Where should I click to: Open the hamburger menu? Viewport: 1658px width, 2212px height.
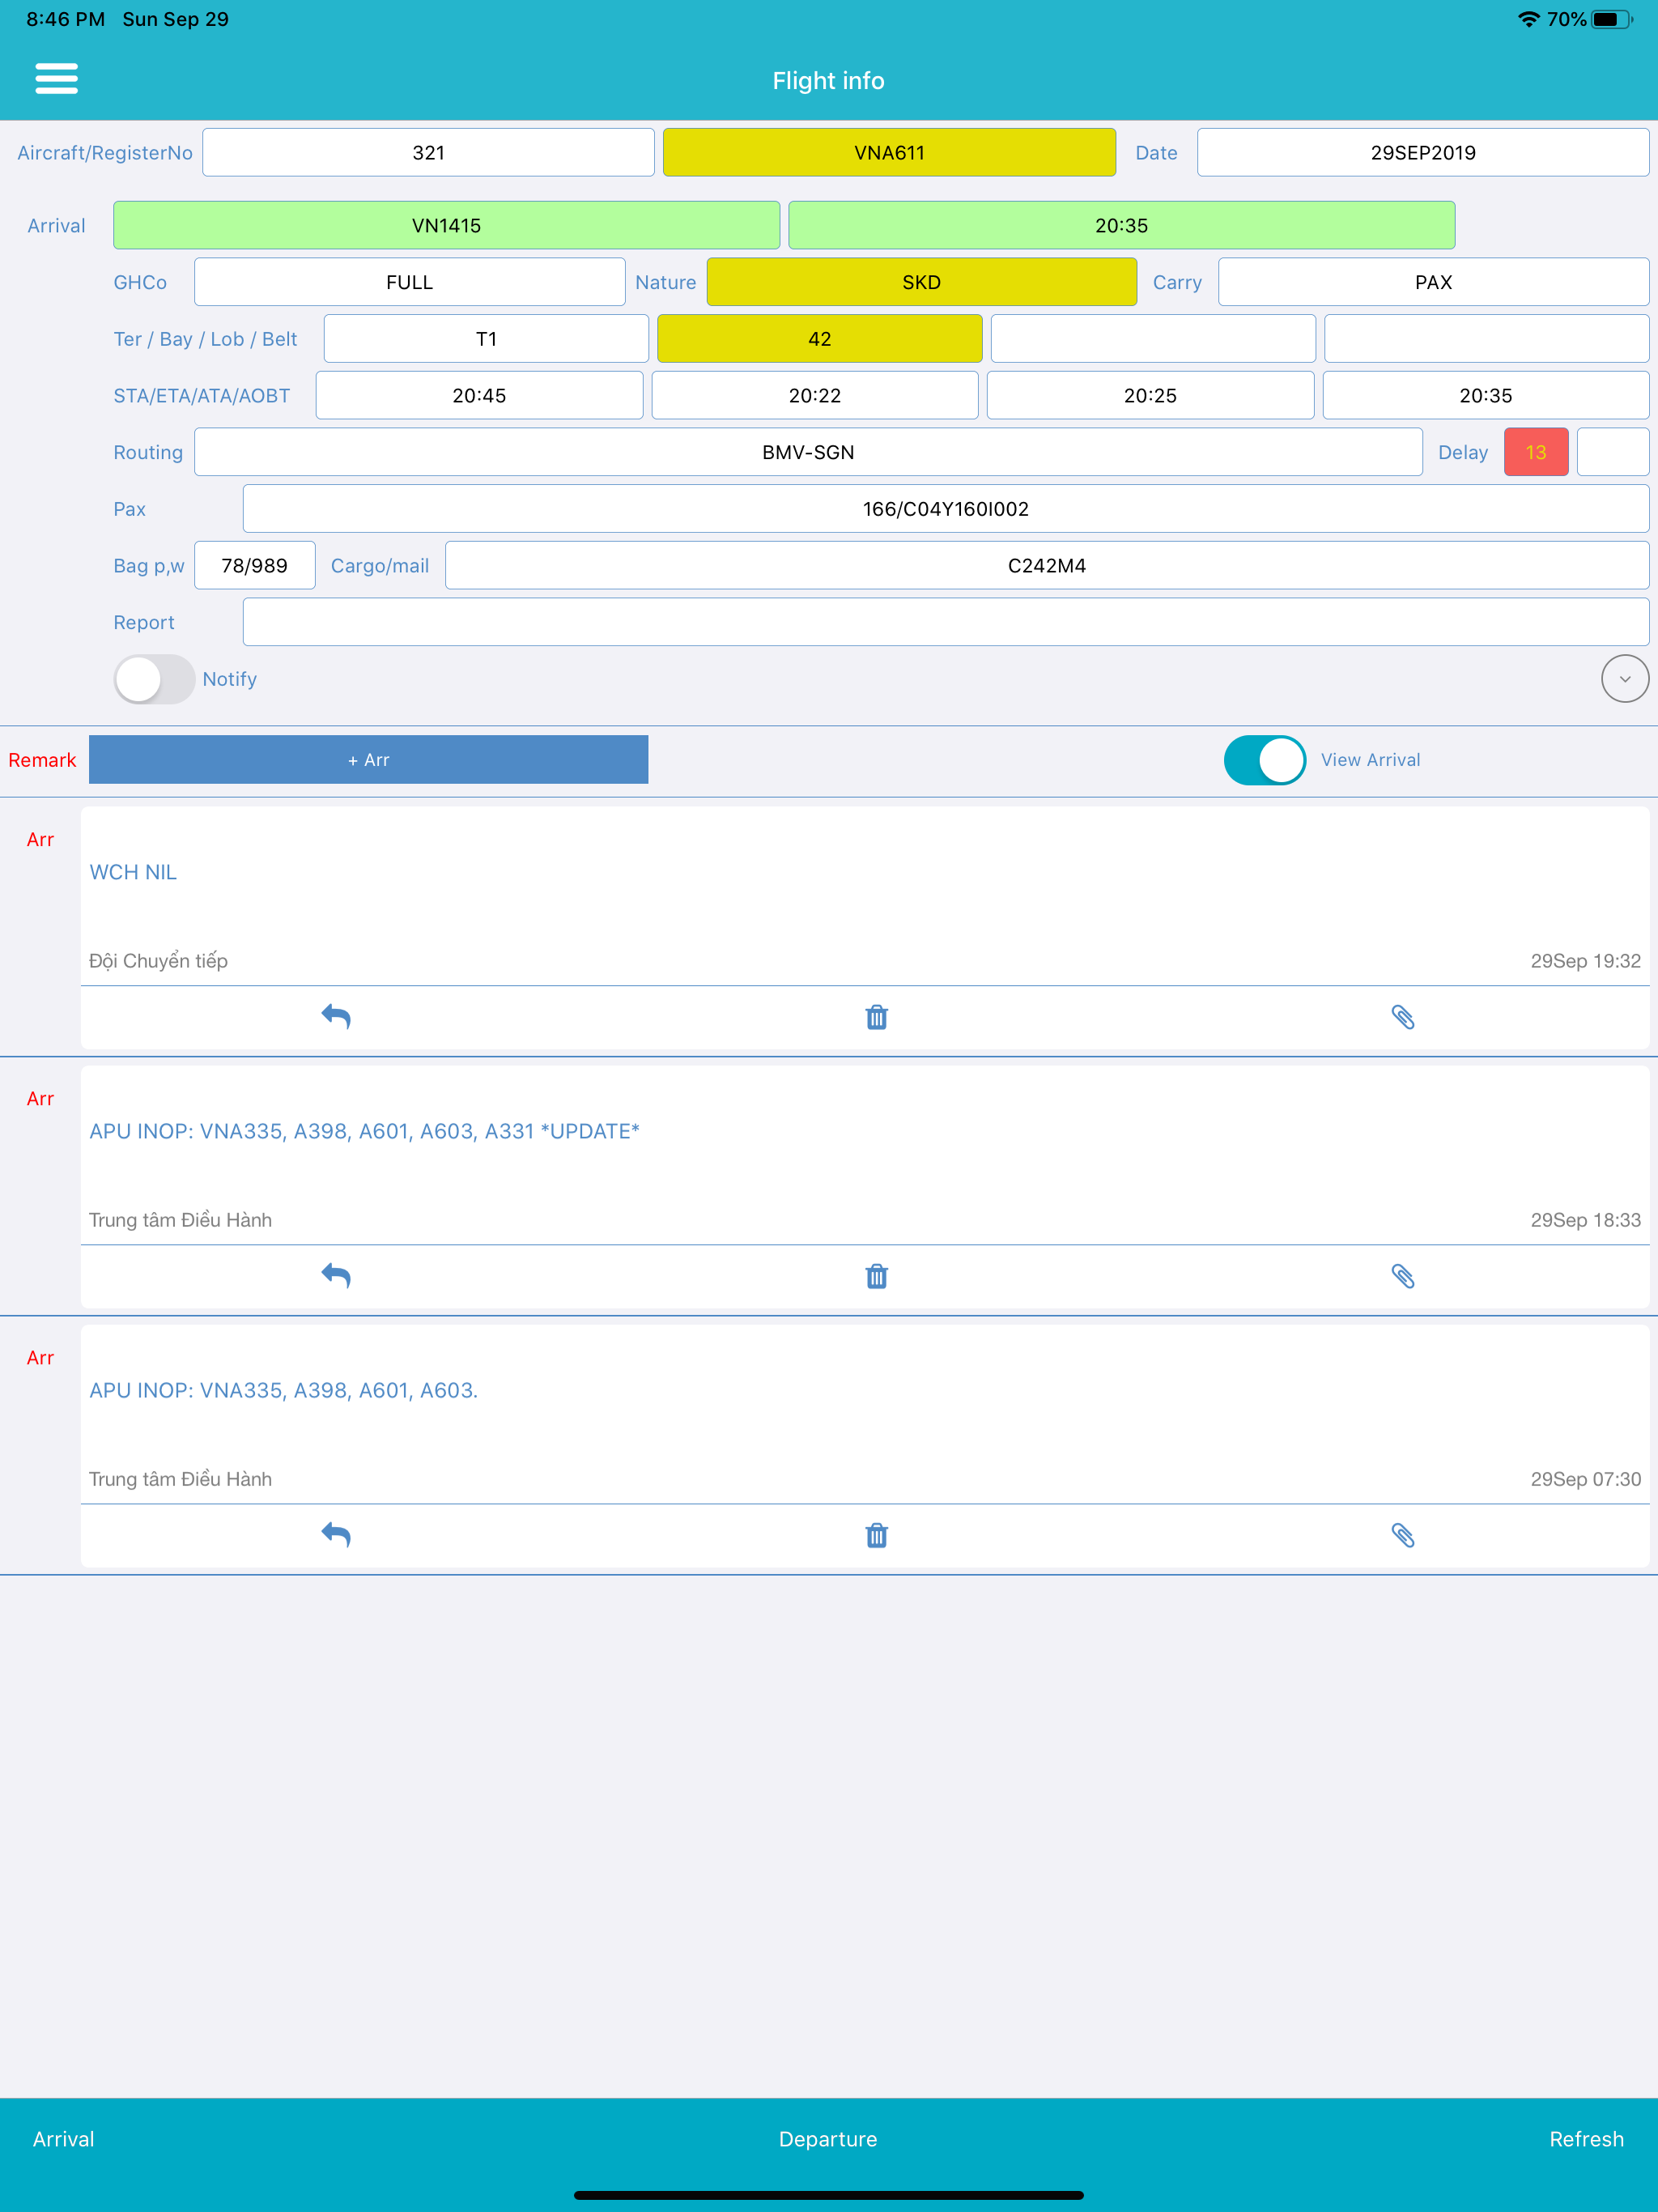coord(56,79)
